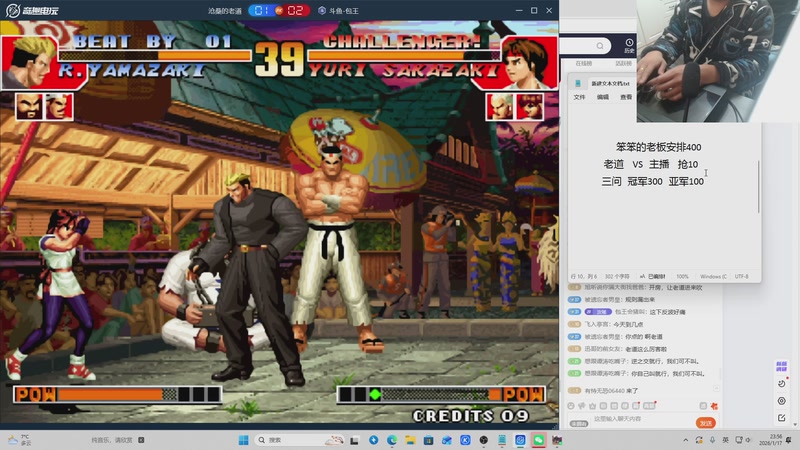Open the clock-refresh icon on right sidebar
The image size is (800, 450).
(781, 384)
